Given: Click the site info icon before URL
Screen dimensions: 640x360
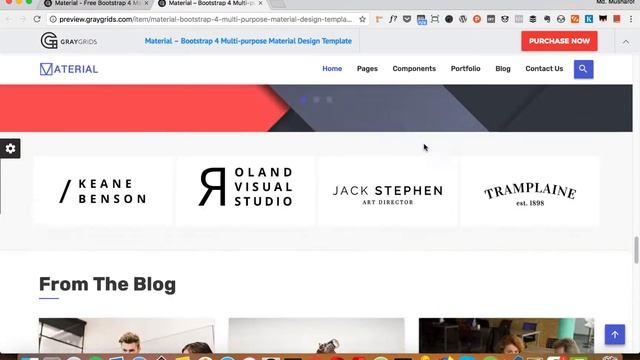Looking at the screenshot, I should [x=53, y=19].
